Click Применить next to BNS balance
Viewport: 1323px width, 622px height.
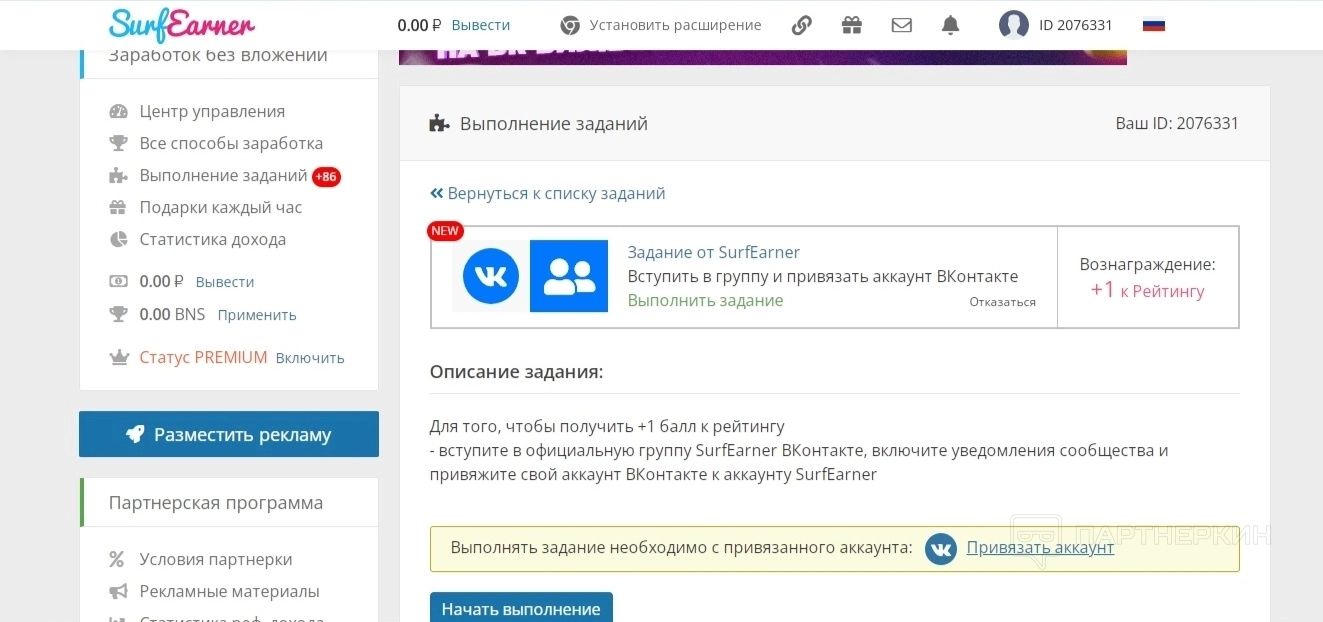pos(257,315)
